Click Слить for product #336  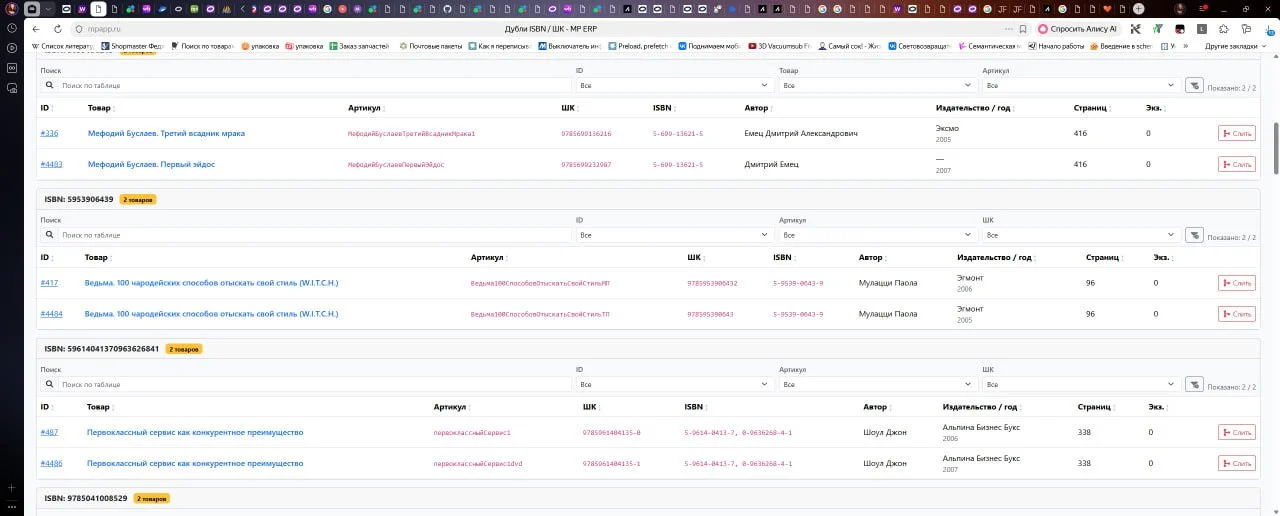tap(1236, 133)
